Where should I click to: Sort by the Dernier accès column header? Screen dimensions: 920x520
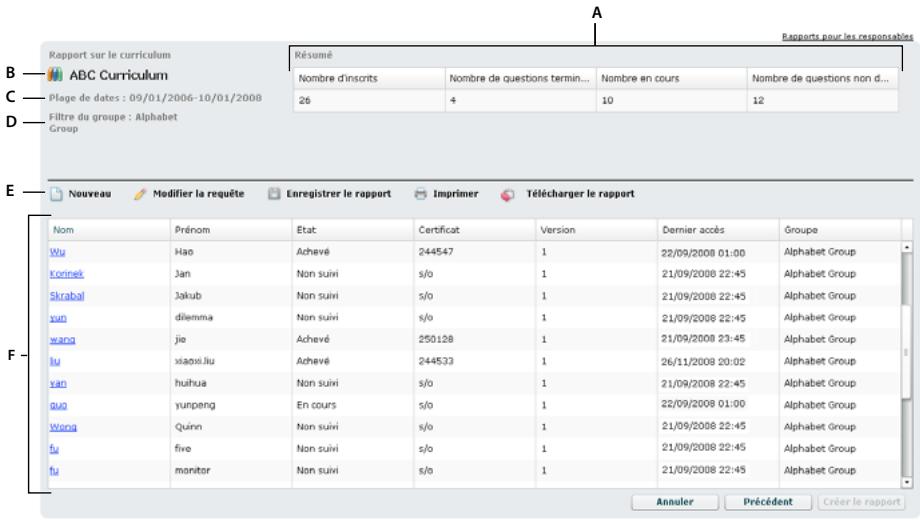pos(719,230)
